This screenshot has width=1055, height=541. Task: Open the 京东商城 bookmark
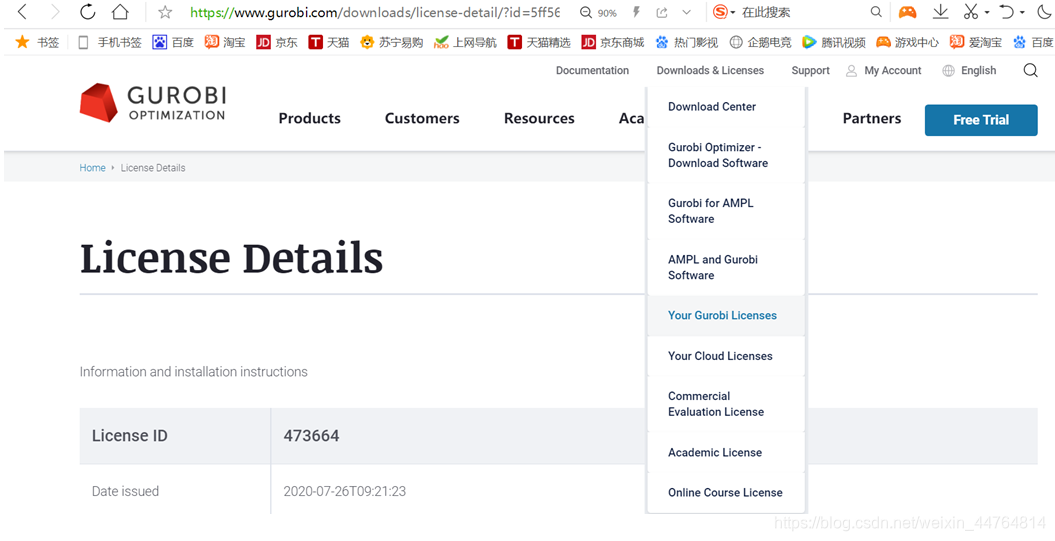coord(613,42)
